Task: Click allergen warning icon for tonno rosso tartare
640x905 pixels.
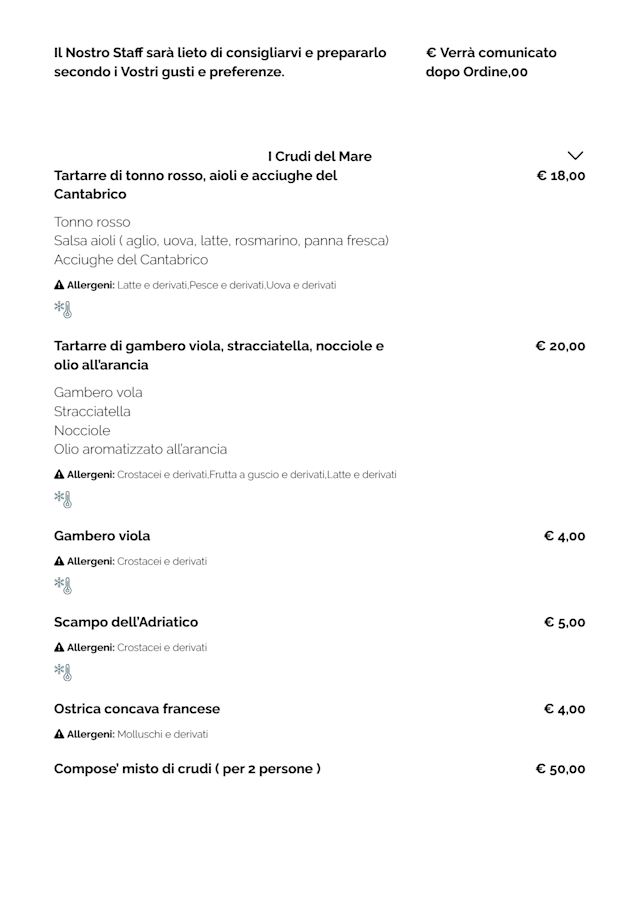Action: click(x=59, y=285)
